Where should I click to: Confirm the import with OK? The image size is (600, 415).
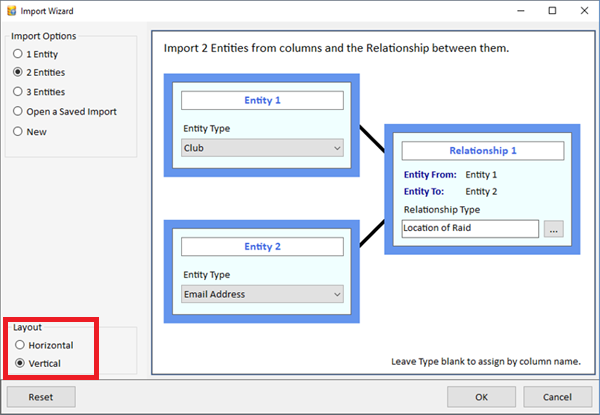[x=481, y=397]
